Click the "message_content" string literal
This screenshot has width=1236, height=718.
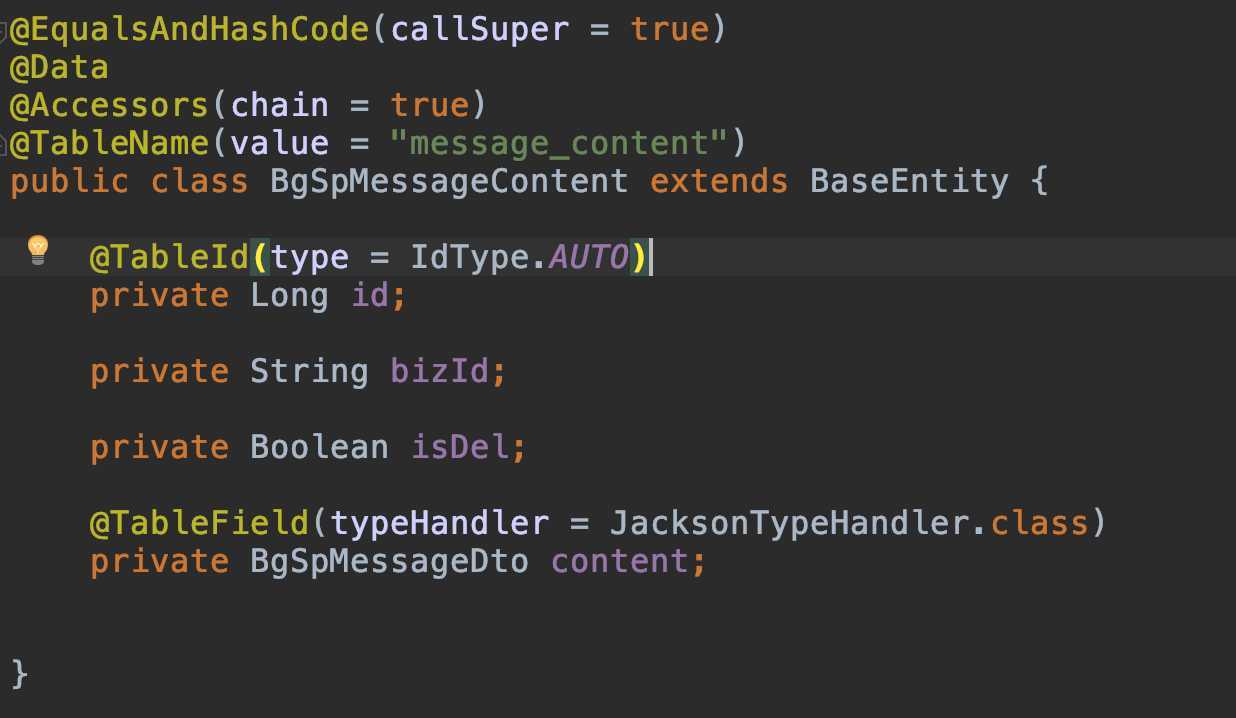pos(559,144)
